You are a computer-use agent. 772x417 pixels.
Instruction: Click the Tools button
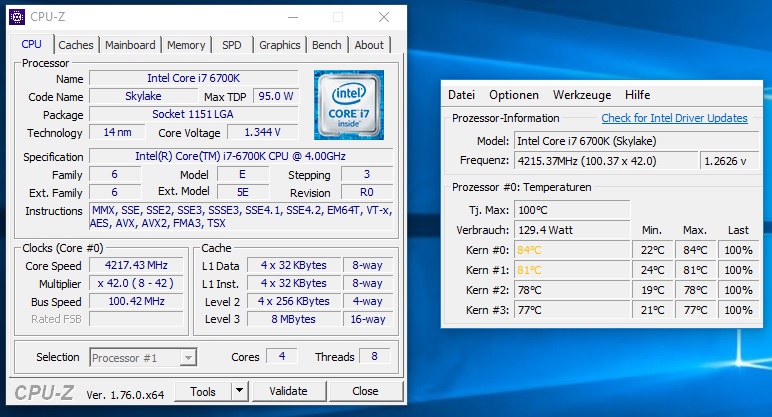coord(203,391)
